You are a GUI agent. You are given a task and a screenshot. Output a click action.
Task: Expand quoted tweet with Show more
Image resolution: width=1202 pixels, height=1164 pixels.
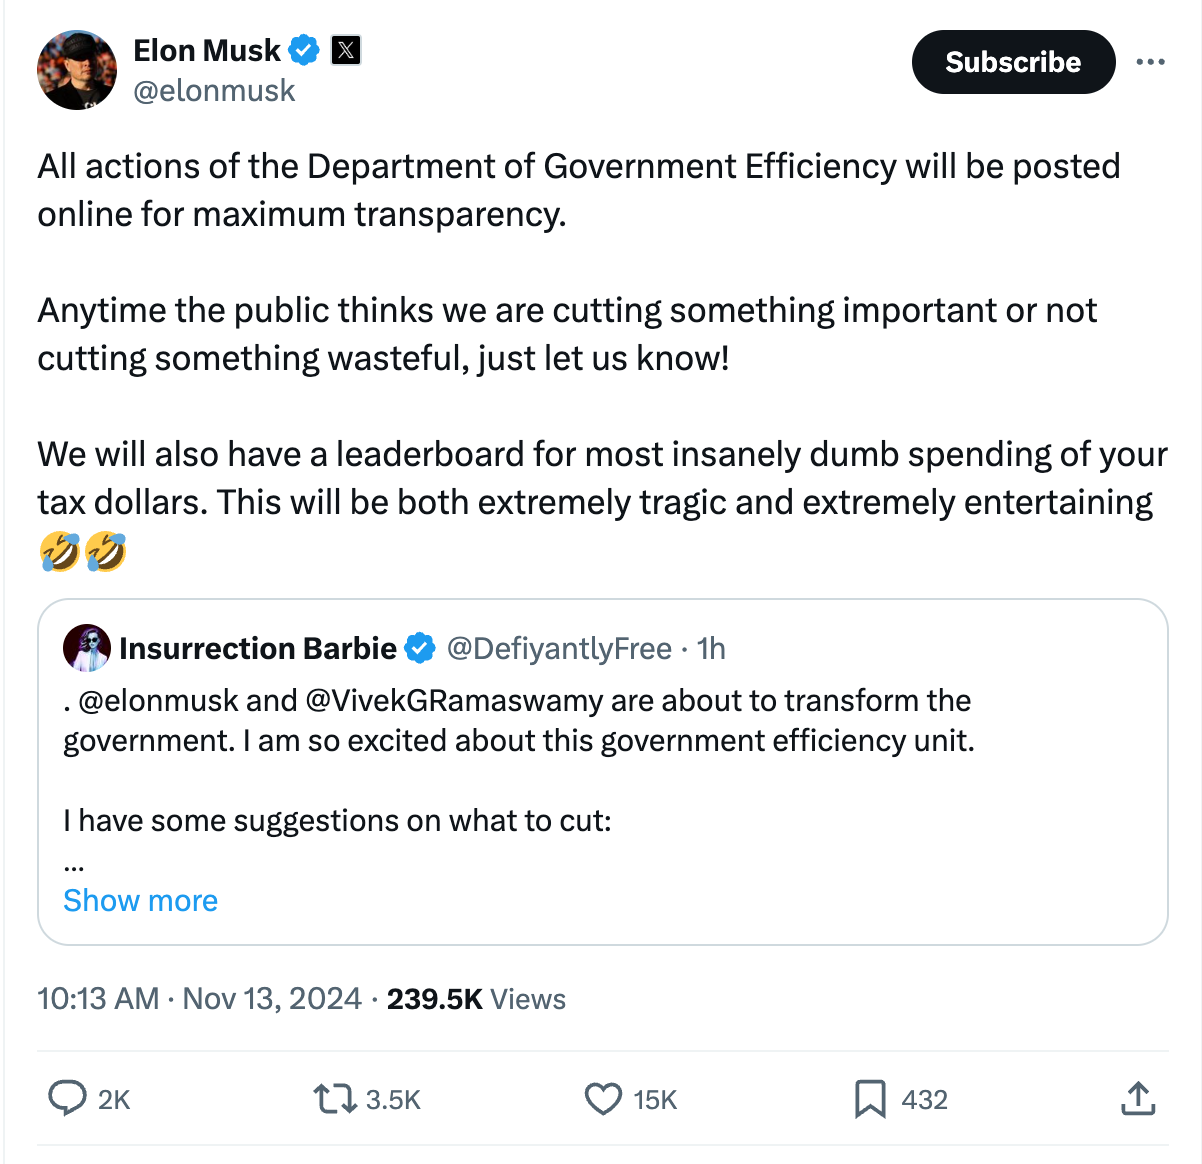click(x=140, y=900)
